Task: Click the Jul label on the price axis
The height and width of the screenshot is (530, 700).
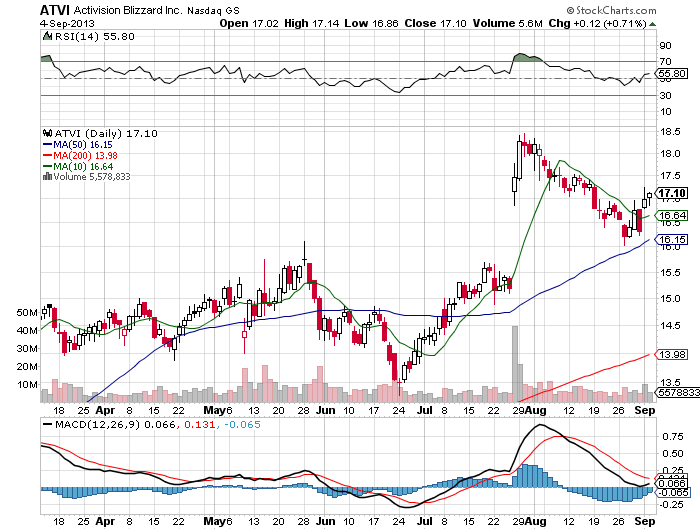Action: [x=425, y=410]
